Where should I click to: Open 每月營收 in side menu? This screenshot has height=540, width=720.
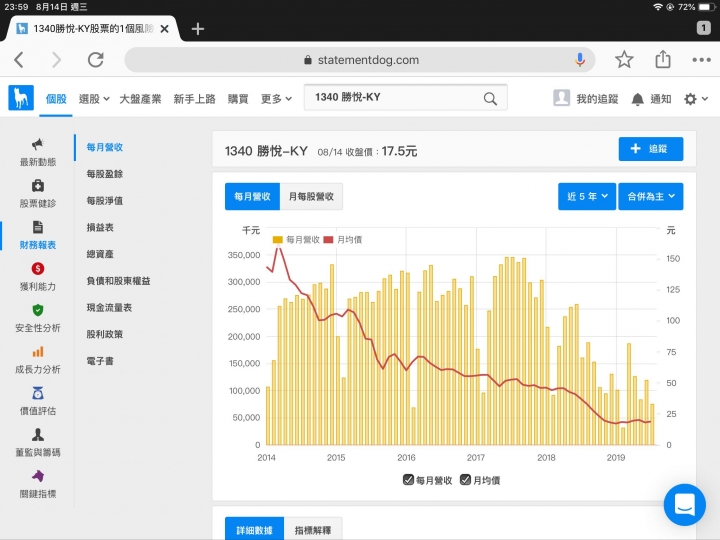[x=105, y=147]
